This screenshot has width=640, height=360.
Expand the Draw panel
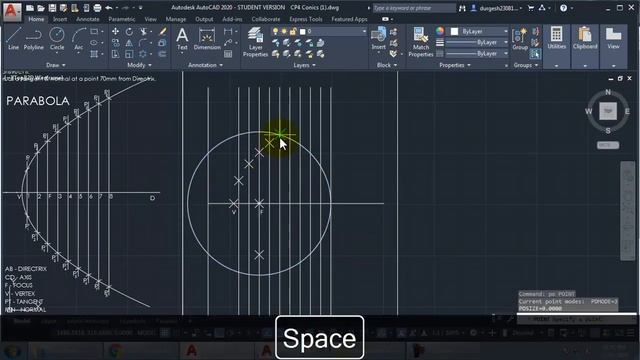56,65
